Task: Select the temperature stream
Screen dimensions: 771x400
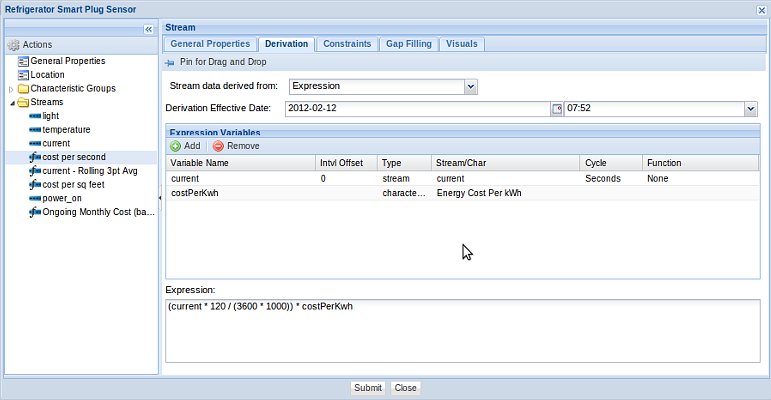Action: [66, 129]
